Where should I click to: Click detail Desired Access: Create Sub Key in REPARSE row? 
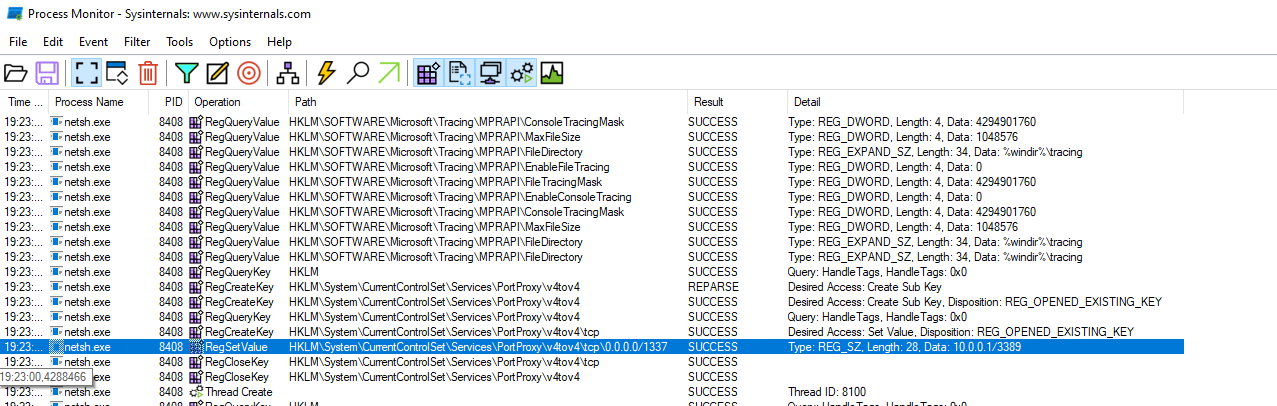click(x=866, y=287)
